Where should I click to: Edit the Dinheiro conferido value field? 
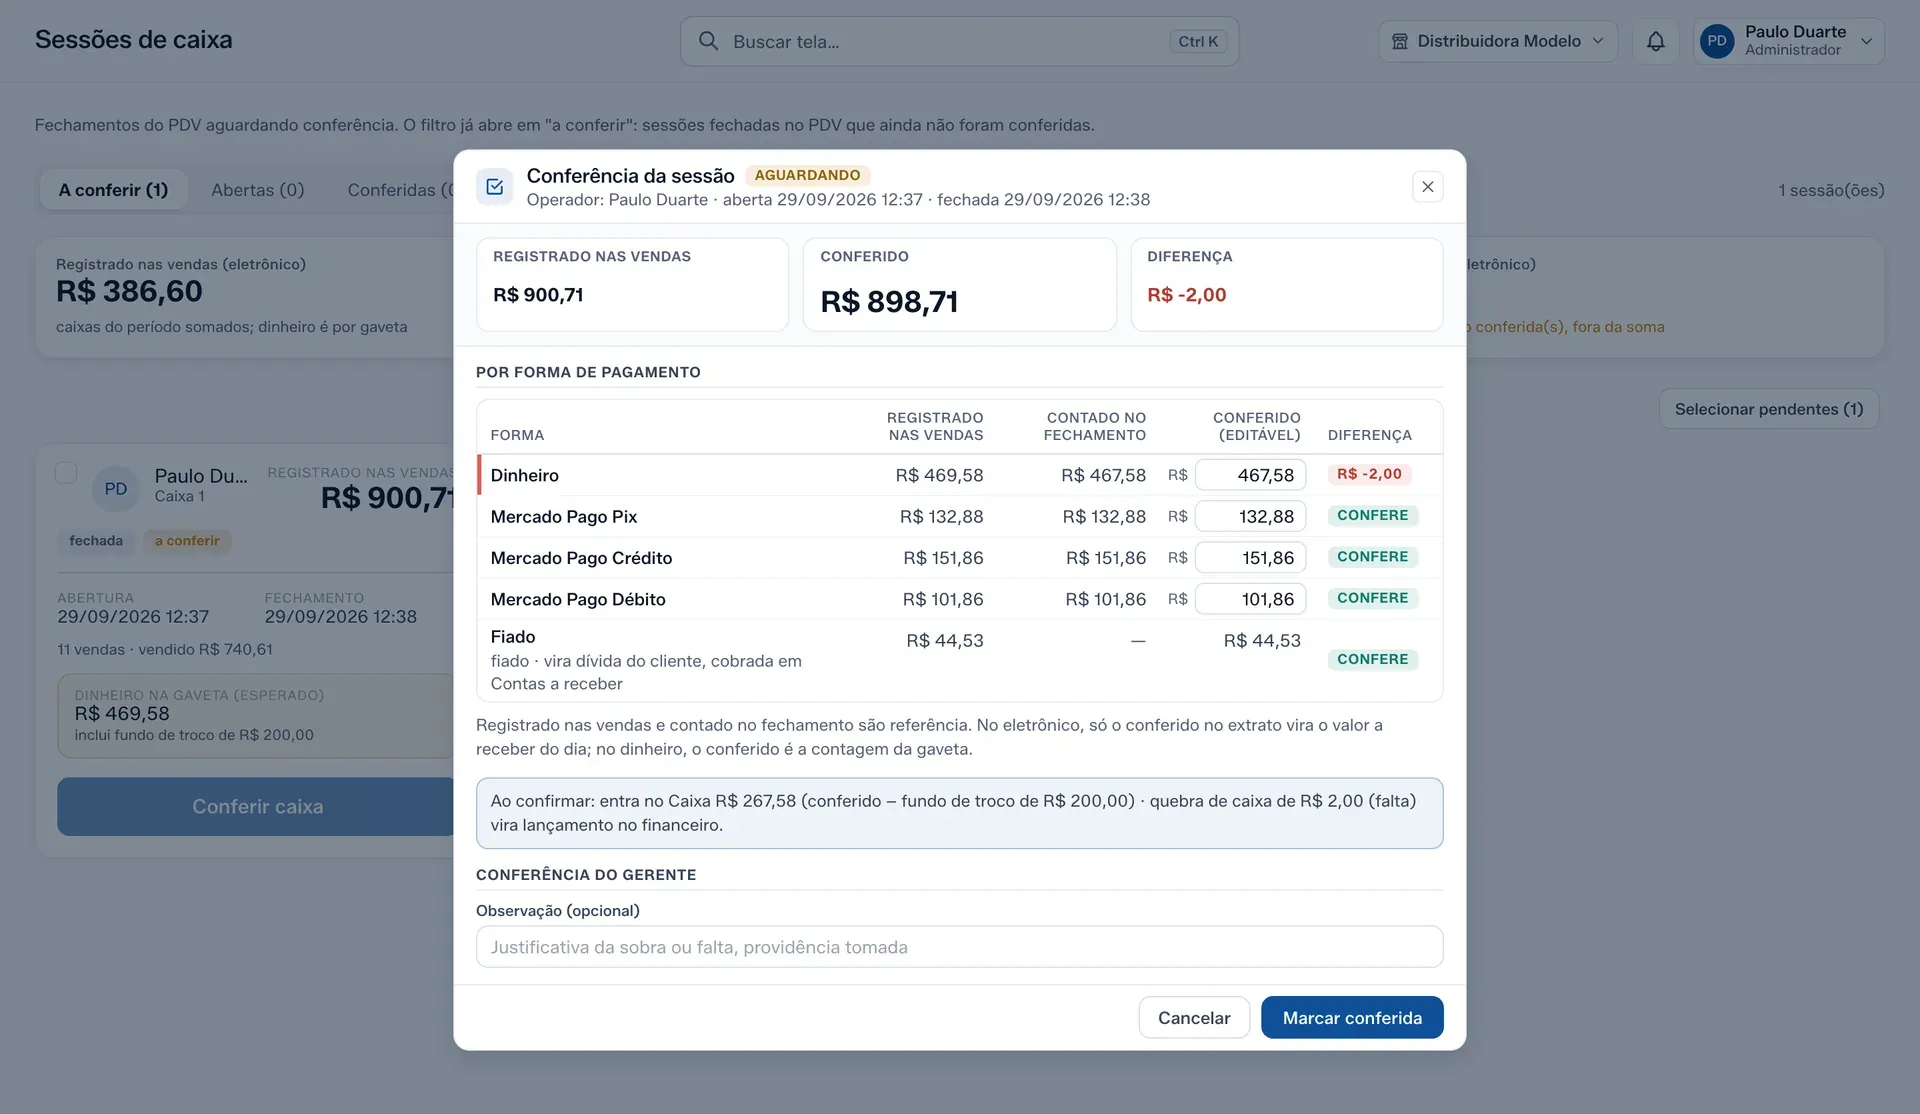pyautogui.click(x=1250, y=475)
